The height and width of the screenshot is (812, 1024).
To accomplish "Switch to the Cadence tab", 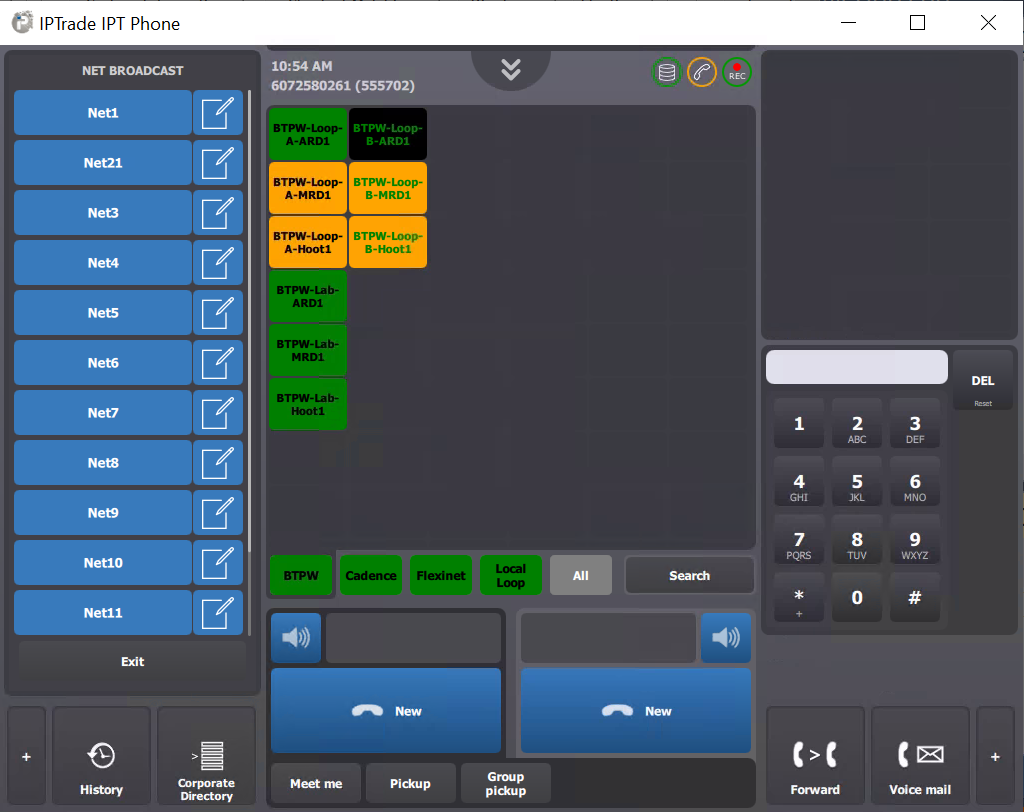I will (371, 576).
